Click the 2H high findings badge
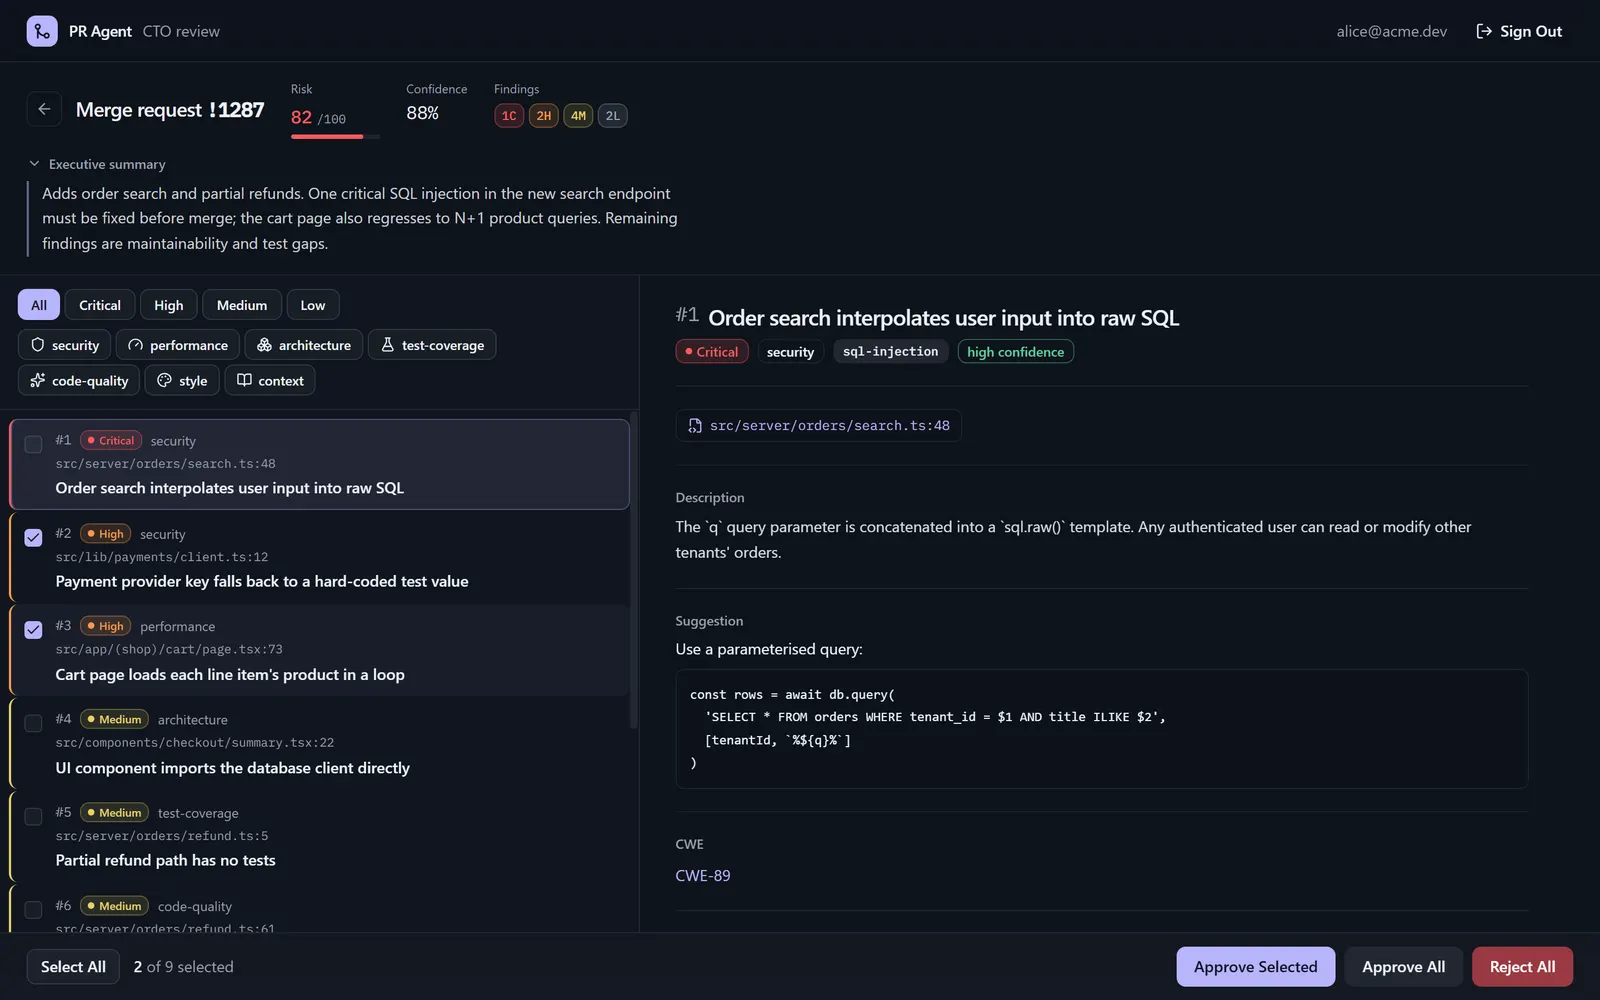Image resolution: width=1600 pixels, height=1000 pixels. (544, 116)
